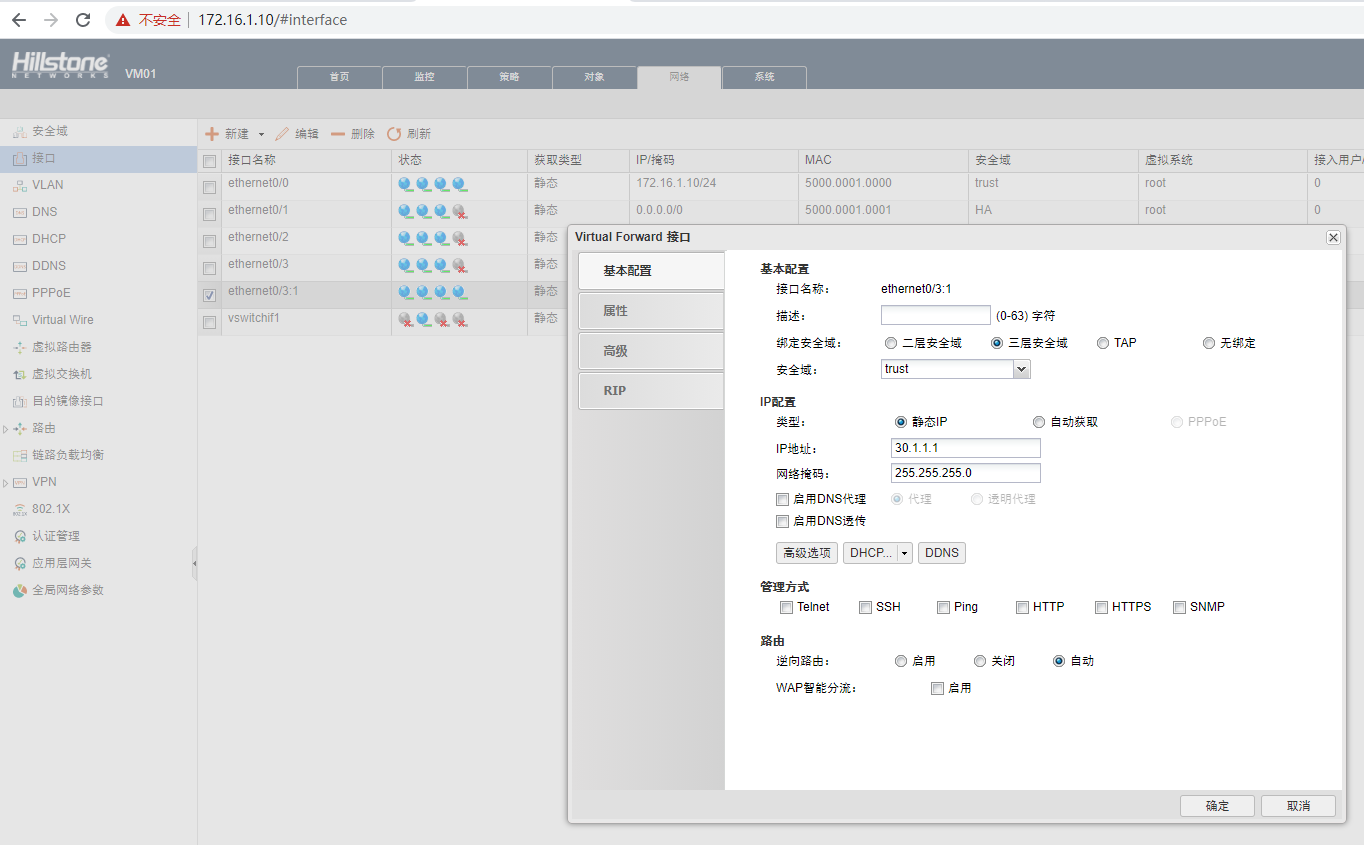Click the 删除 toolbar button

click(x=353, y=134)
